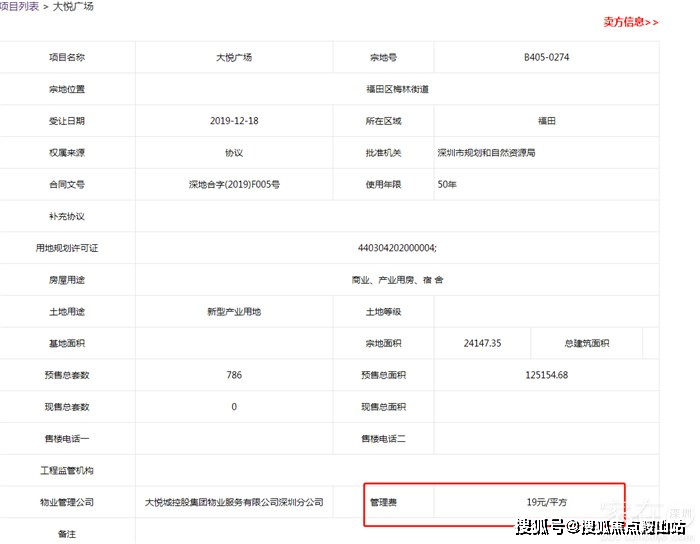Image resolution: width=700 pixels, height=544 pixels.
Task: Select the 协议 value cell
Action: (x=234, y=153)
